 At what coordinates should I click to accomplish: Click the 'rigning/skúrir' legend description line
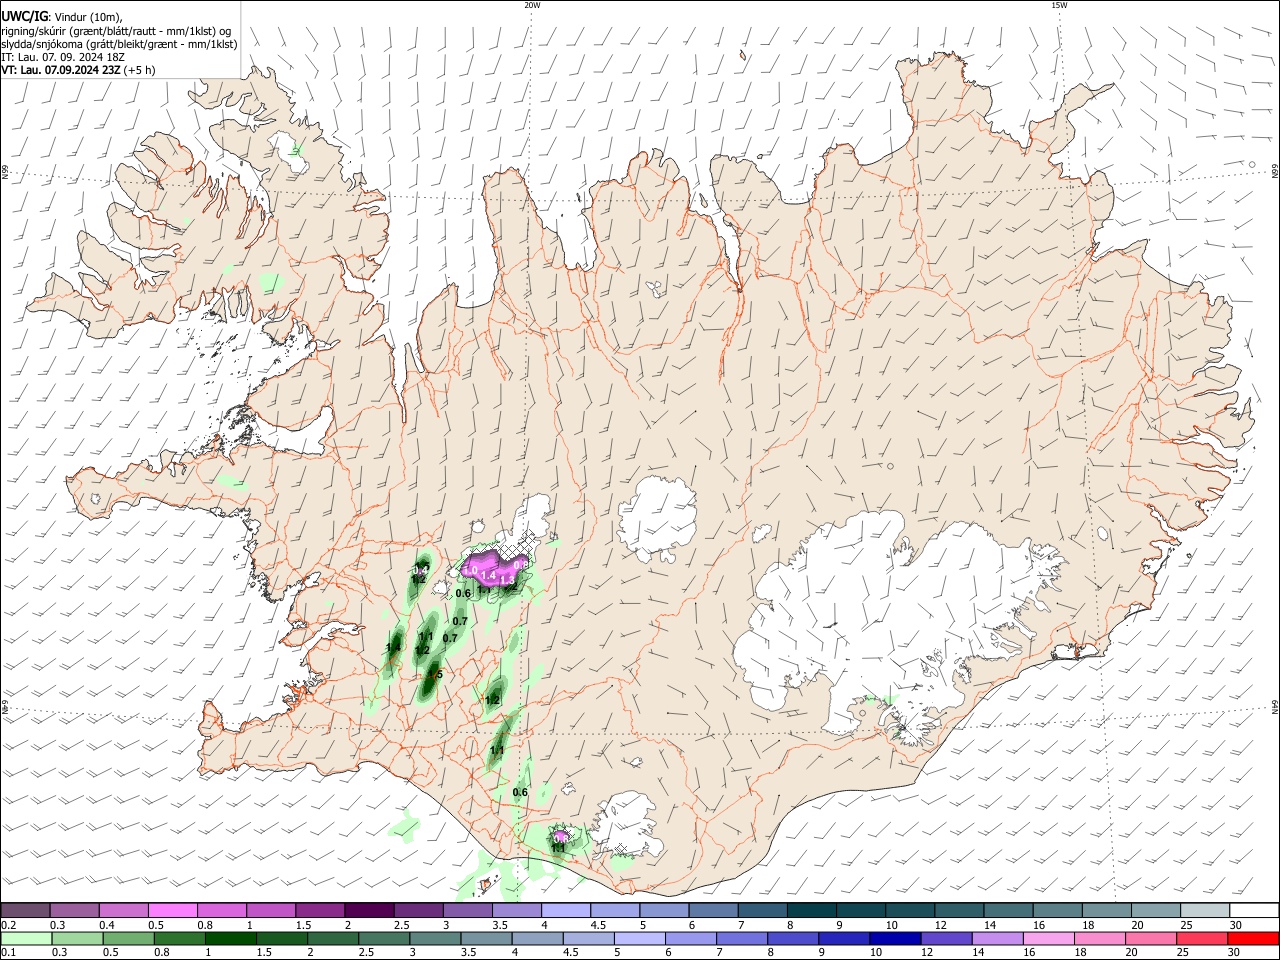(116, 31)
